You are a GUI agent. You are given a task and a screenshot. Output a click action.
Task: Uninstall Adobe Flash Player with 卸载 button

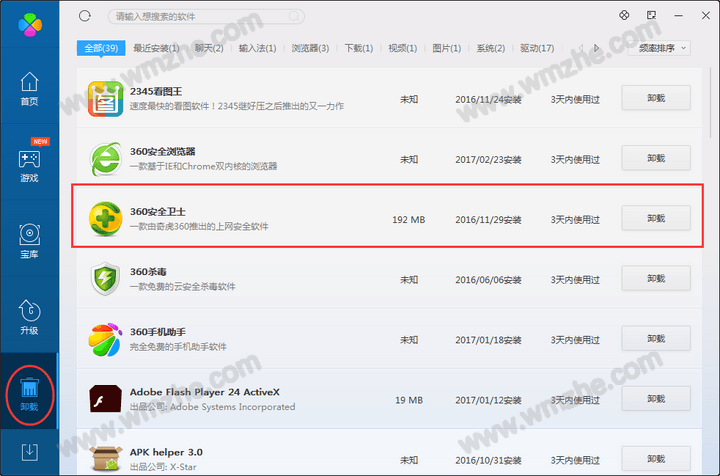point(656,398)
